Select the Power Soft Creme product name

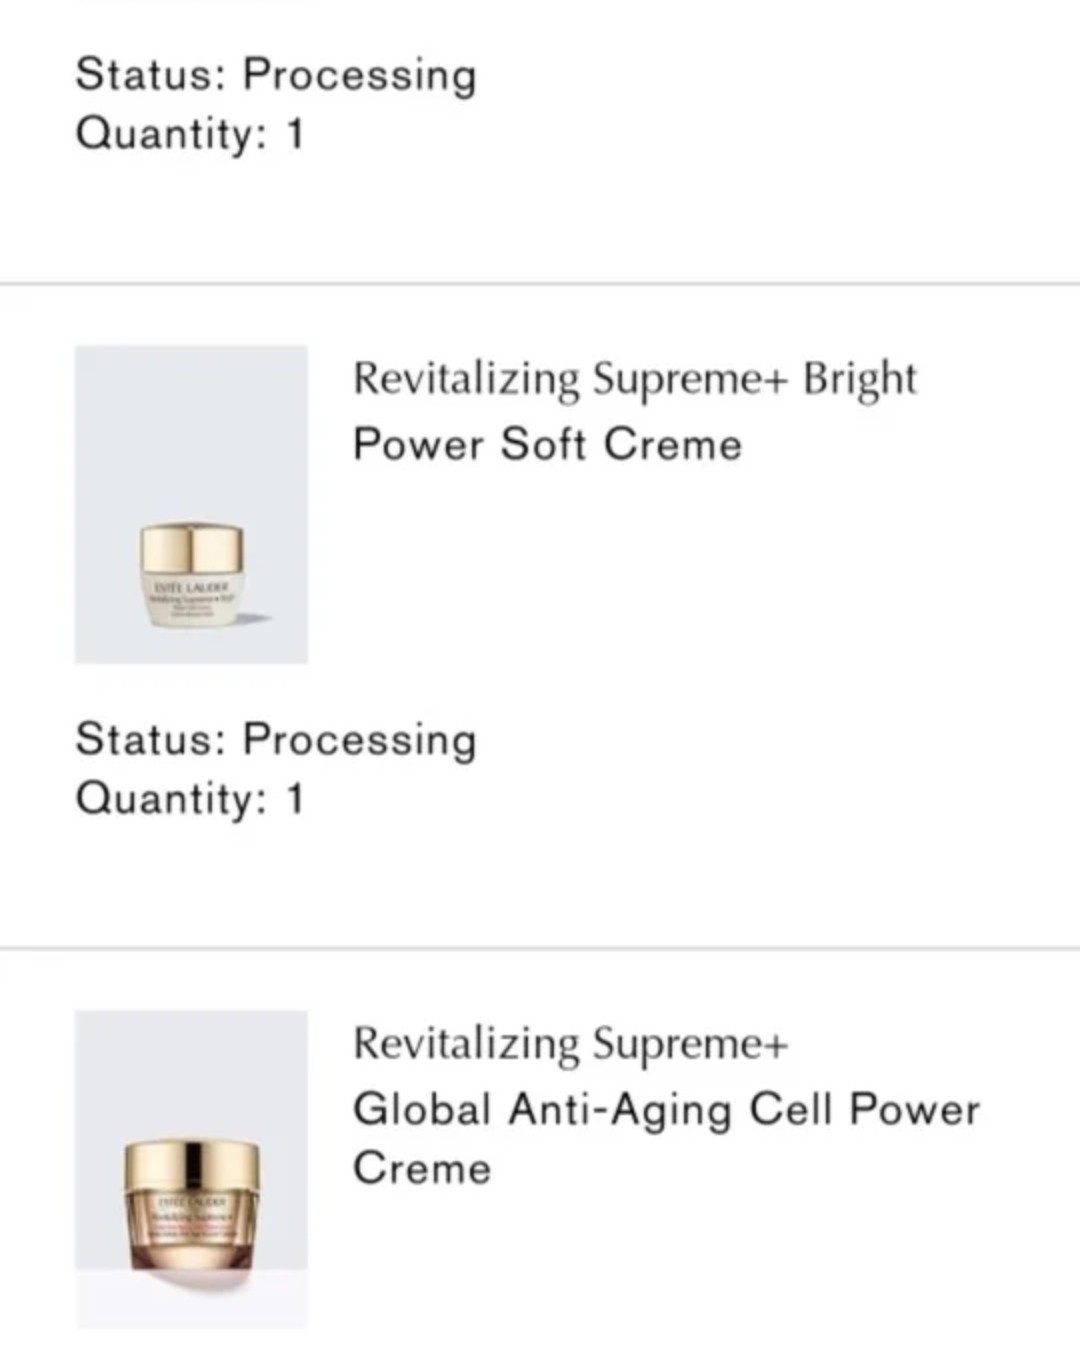click(547, 444)
